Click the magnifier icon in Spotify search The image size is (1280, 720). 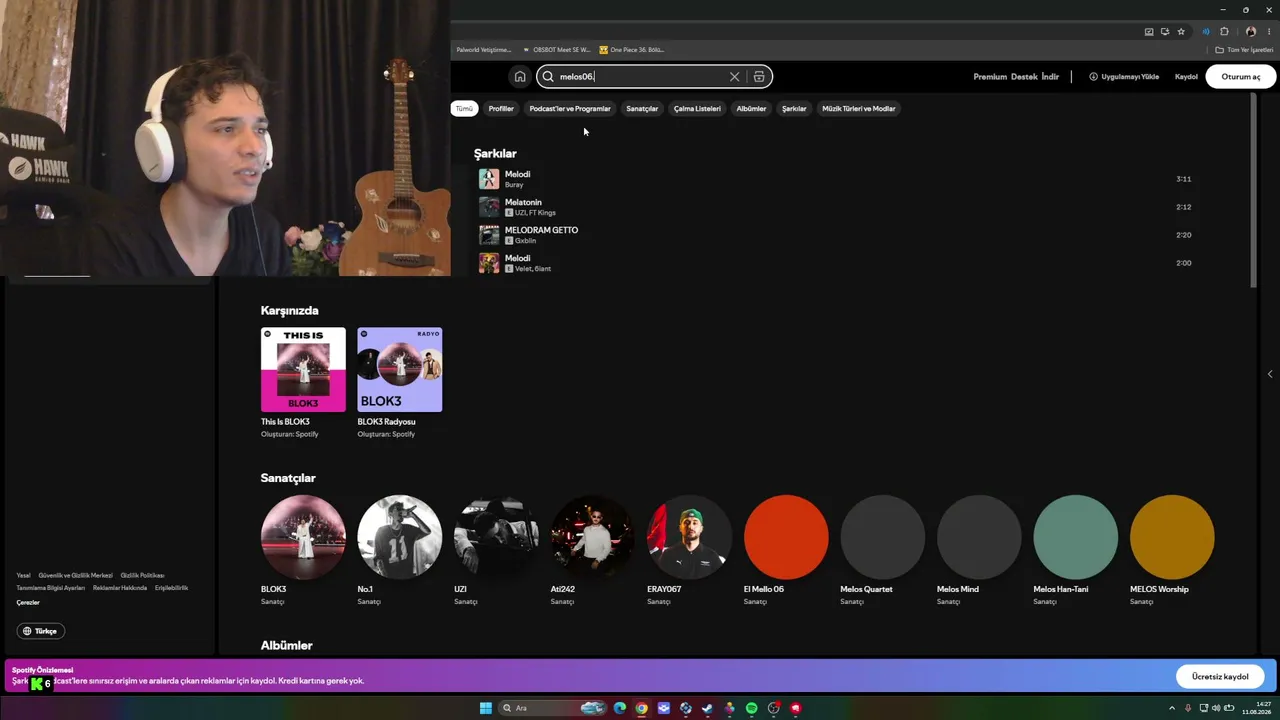click(x=548, y=76)
